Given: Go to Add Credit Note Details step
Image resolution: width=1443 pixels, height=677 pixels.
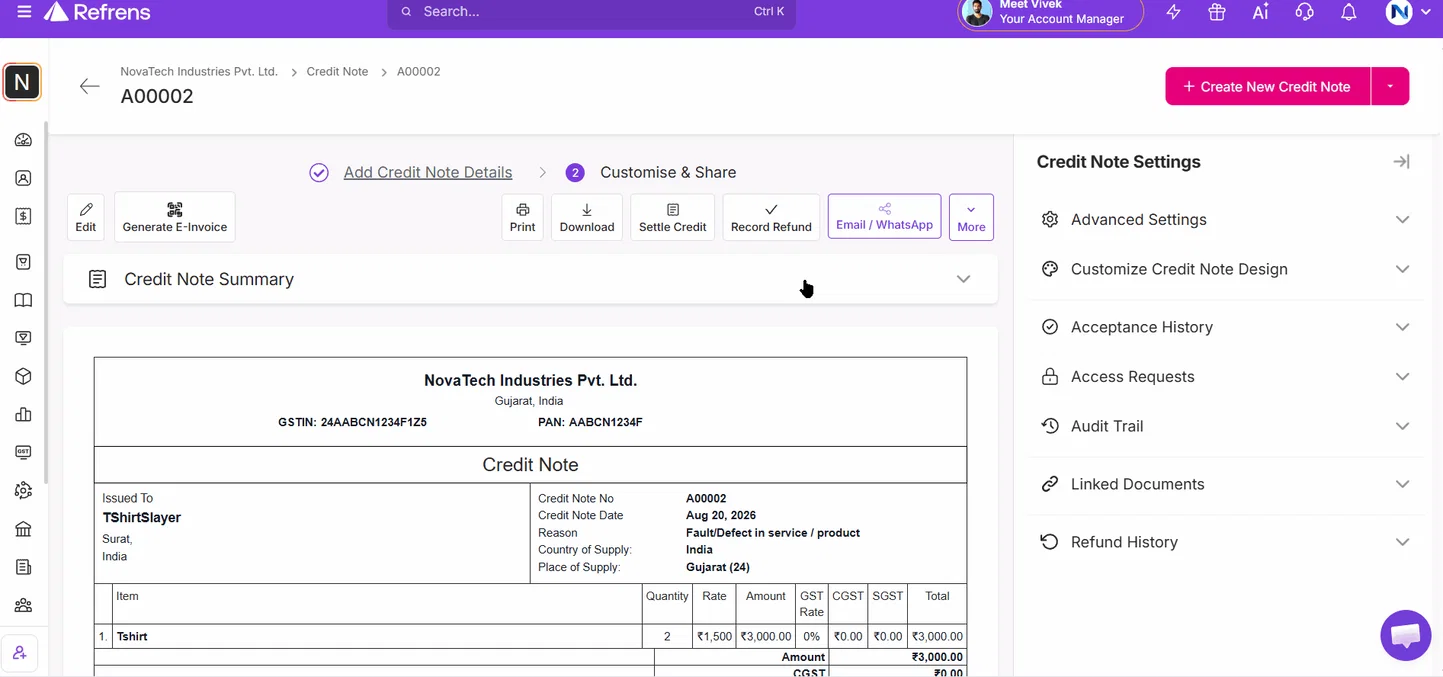Looking at the screenshot, I should pos(427,172).
